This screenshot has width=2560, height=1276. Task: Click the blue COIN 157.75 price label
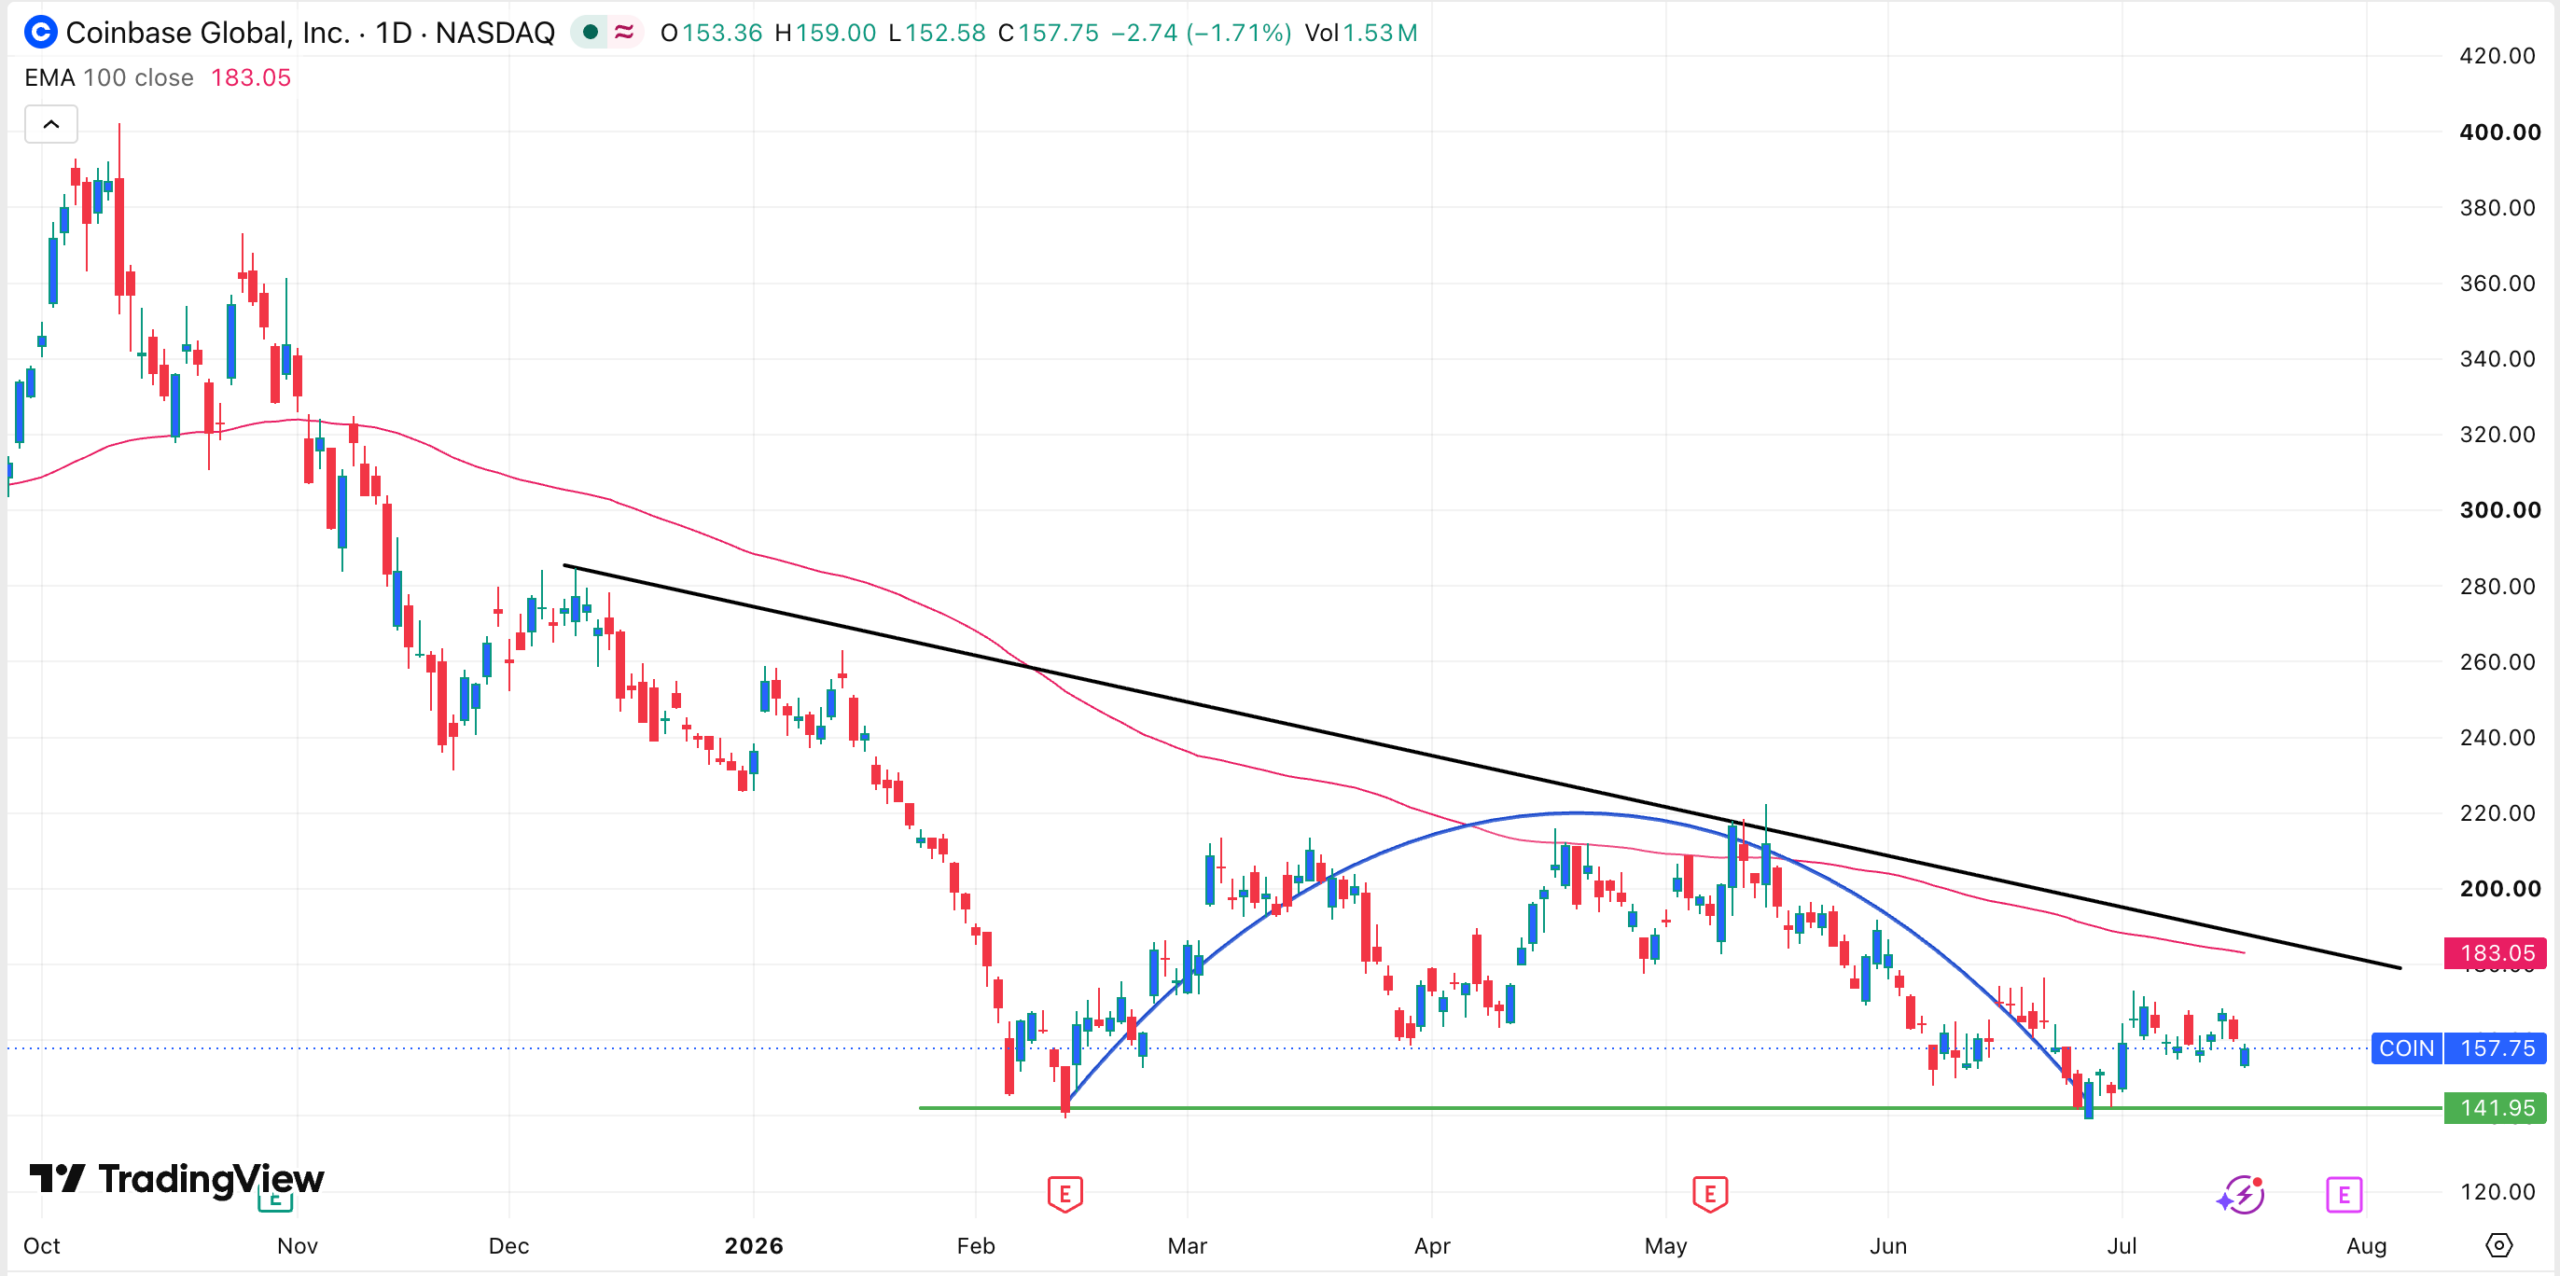2459,1048
